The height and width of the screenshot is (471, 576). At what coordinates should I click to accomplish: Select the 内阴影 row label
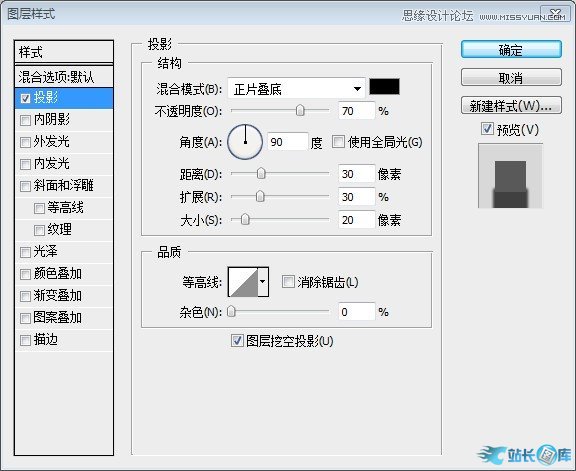(52, 119)
